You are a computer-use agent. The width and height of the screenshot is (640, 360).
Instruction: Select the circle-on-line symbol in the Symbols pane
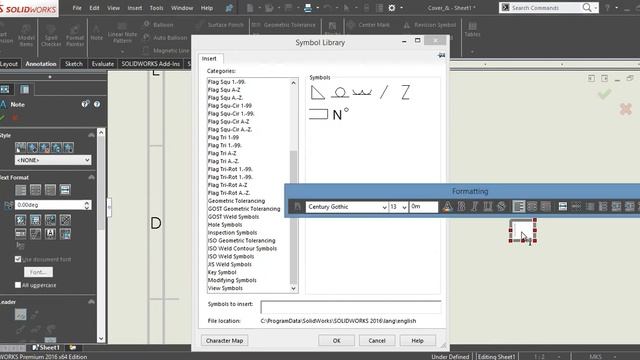pyautogui.click(x=340, y=93)
